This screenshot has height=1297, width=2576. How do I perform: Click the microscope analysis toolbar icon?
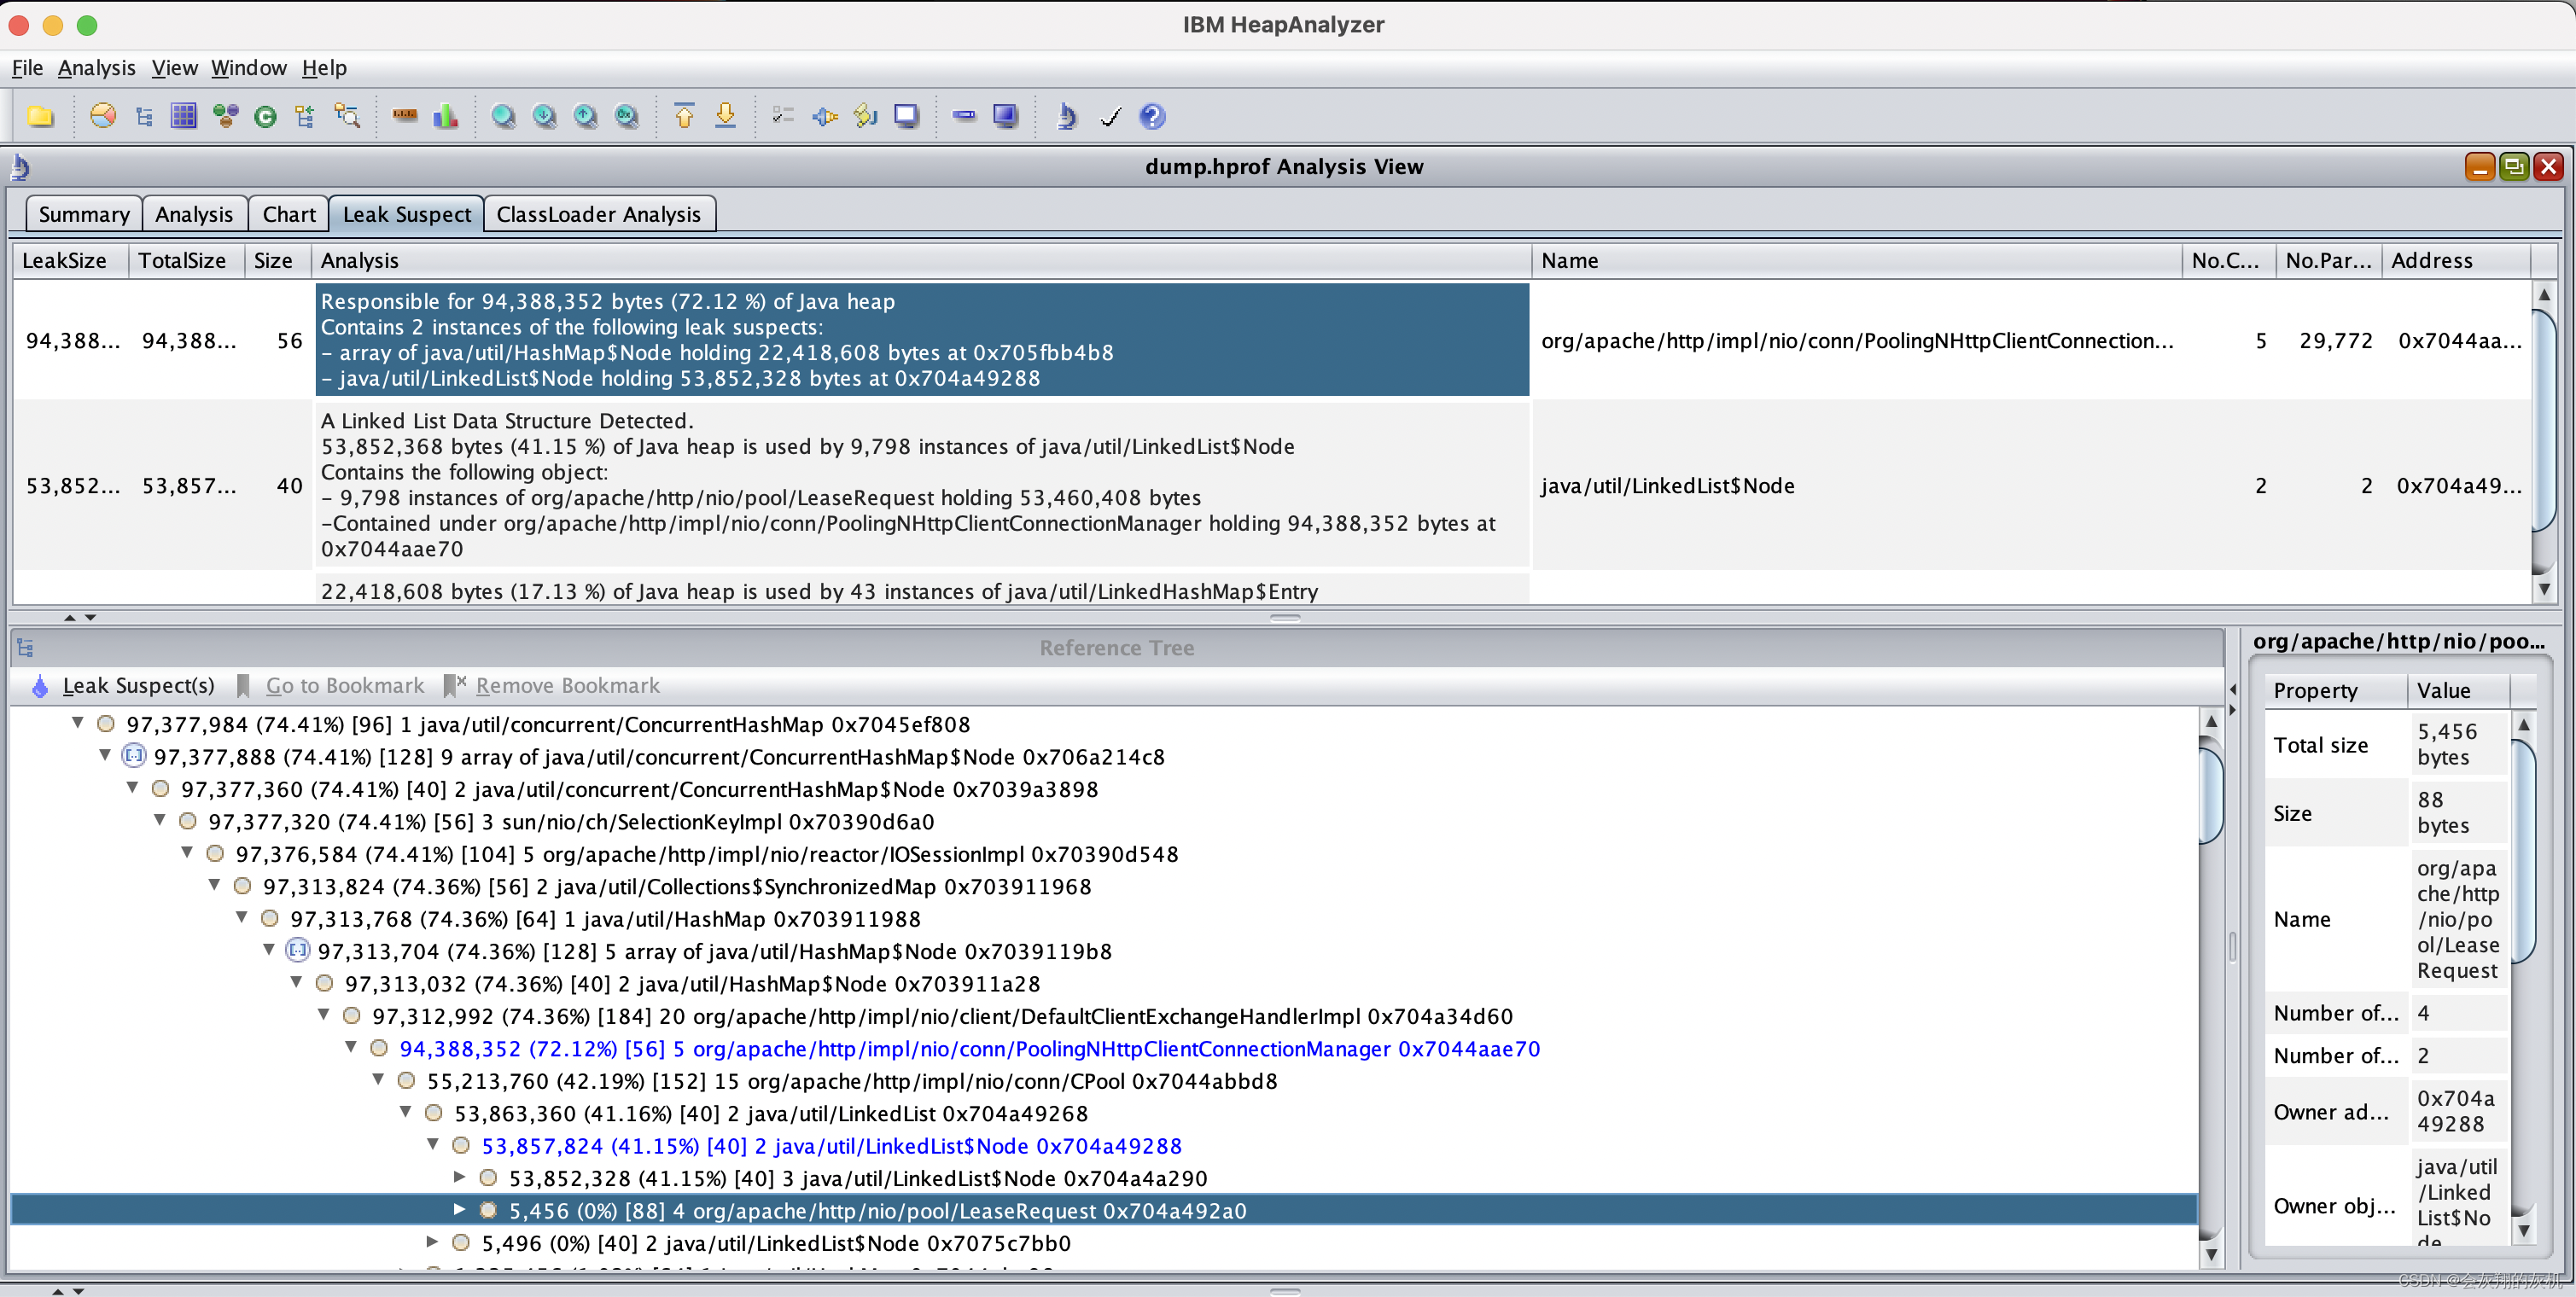1066,116
